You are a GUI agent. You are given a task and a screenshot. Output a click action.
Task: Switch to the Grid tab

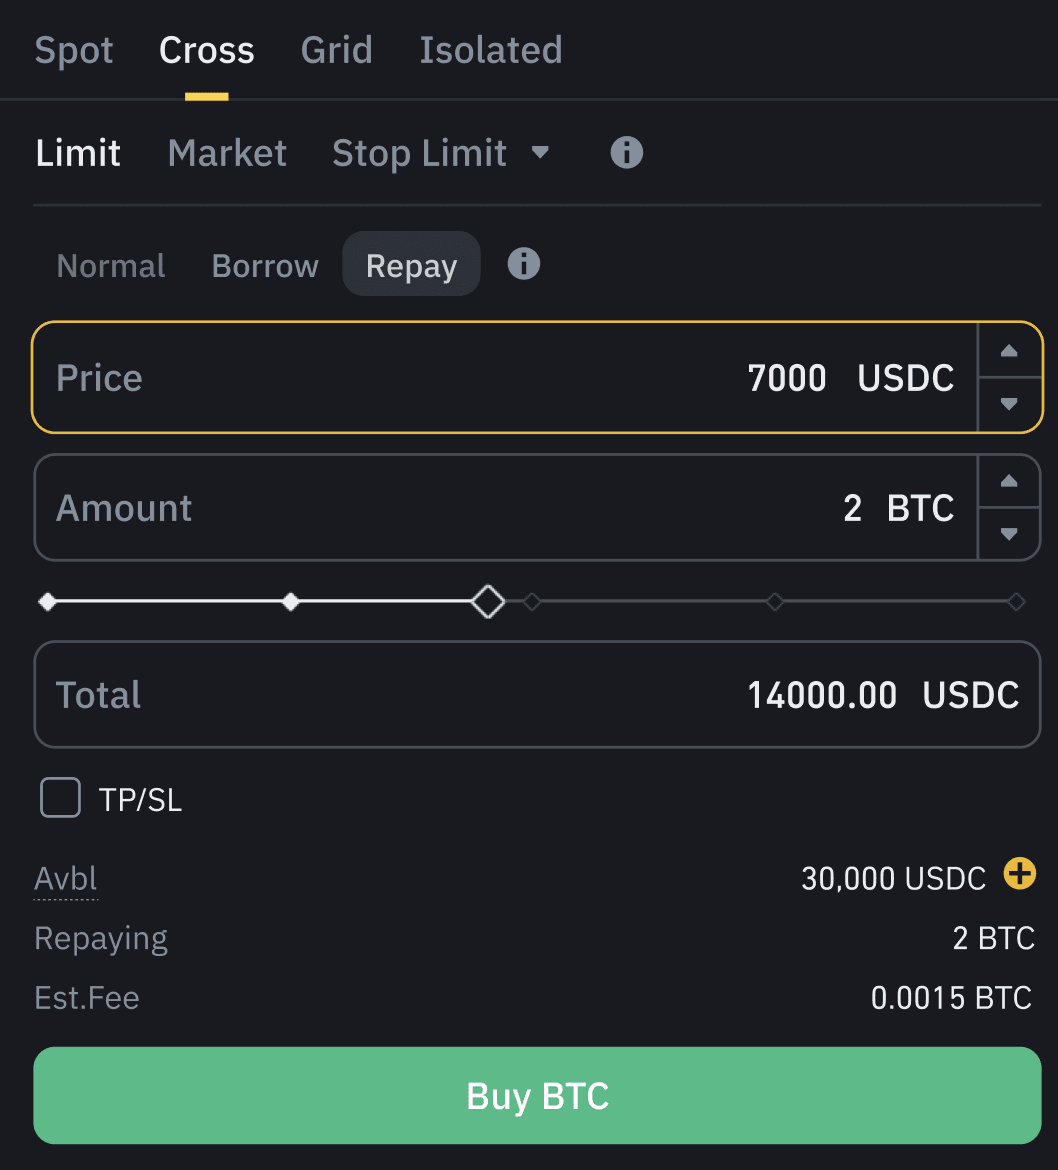point(336,50)
